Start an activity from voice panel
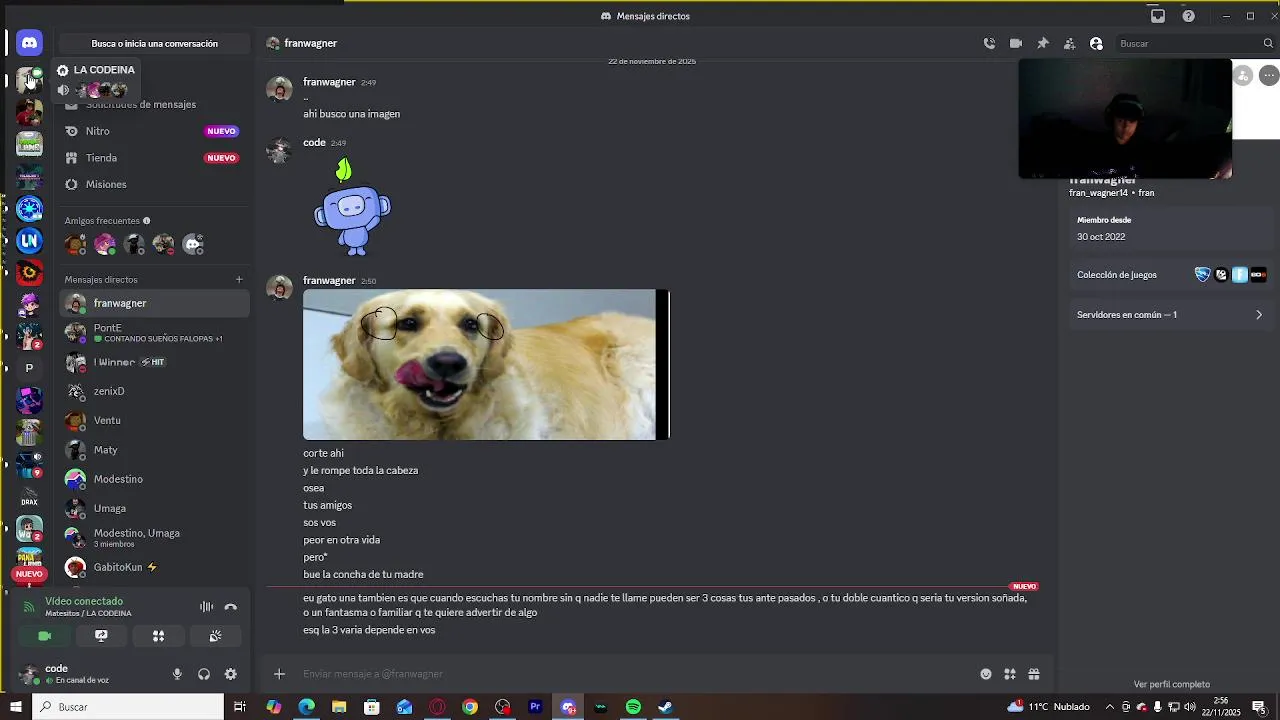This screenshot has height=720, width=1280. pyautogui.click(x=158, y=636)
